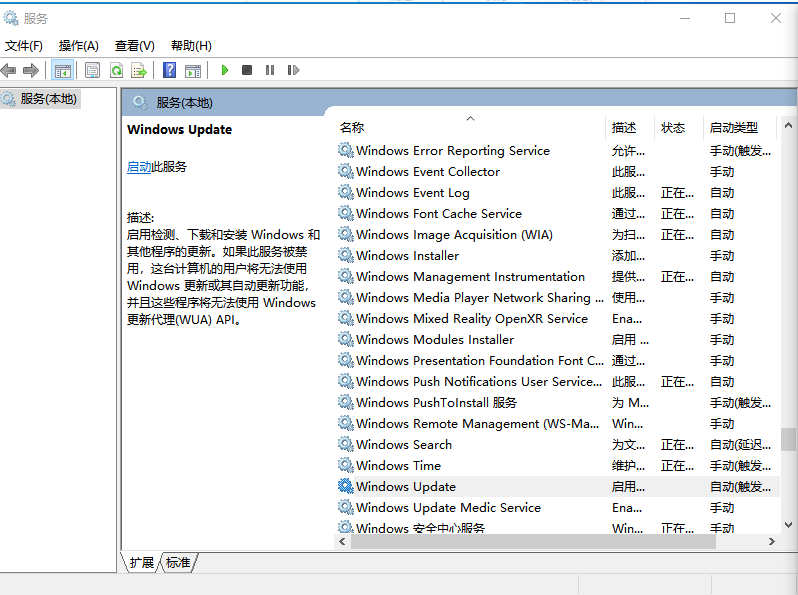Sort by the 启动类型 column header
Screen dimensions: 798x595
tap(739, 127)
